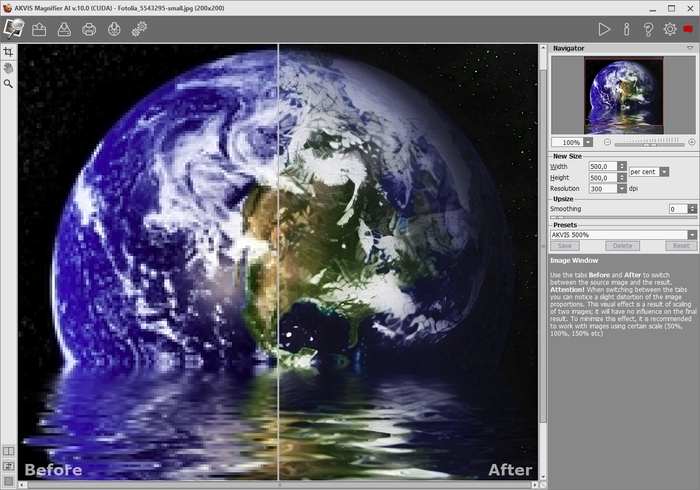Run processing with the play button
Image resolution: width=700 pixels, height=490 pixels.
click(604, 29)
